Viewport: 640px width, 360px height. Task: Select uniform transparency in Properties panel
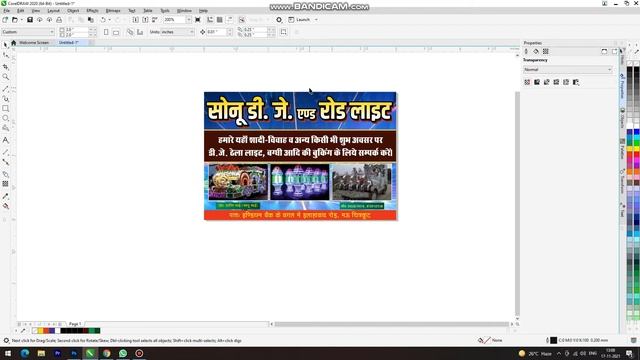click(537, 82)
